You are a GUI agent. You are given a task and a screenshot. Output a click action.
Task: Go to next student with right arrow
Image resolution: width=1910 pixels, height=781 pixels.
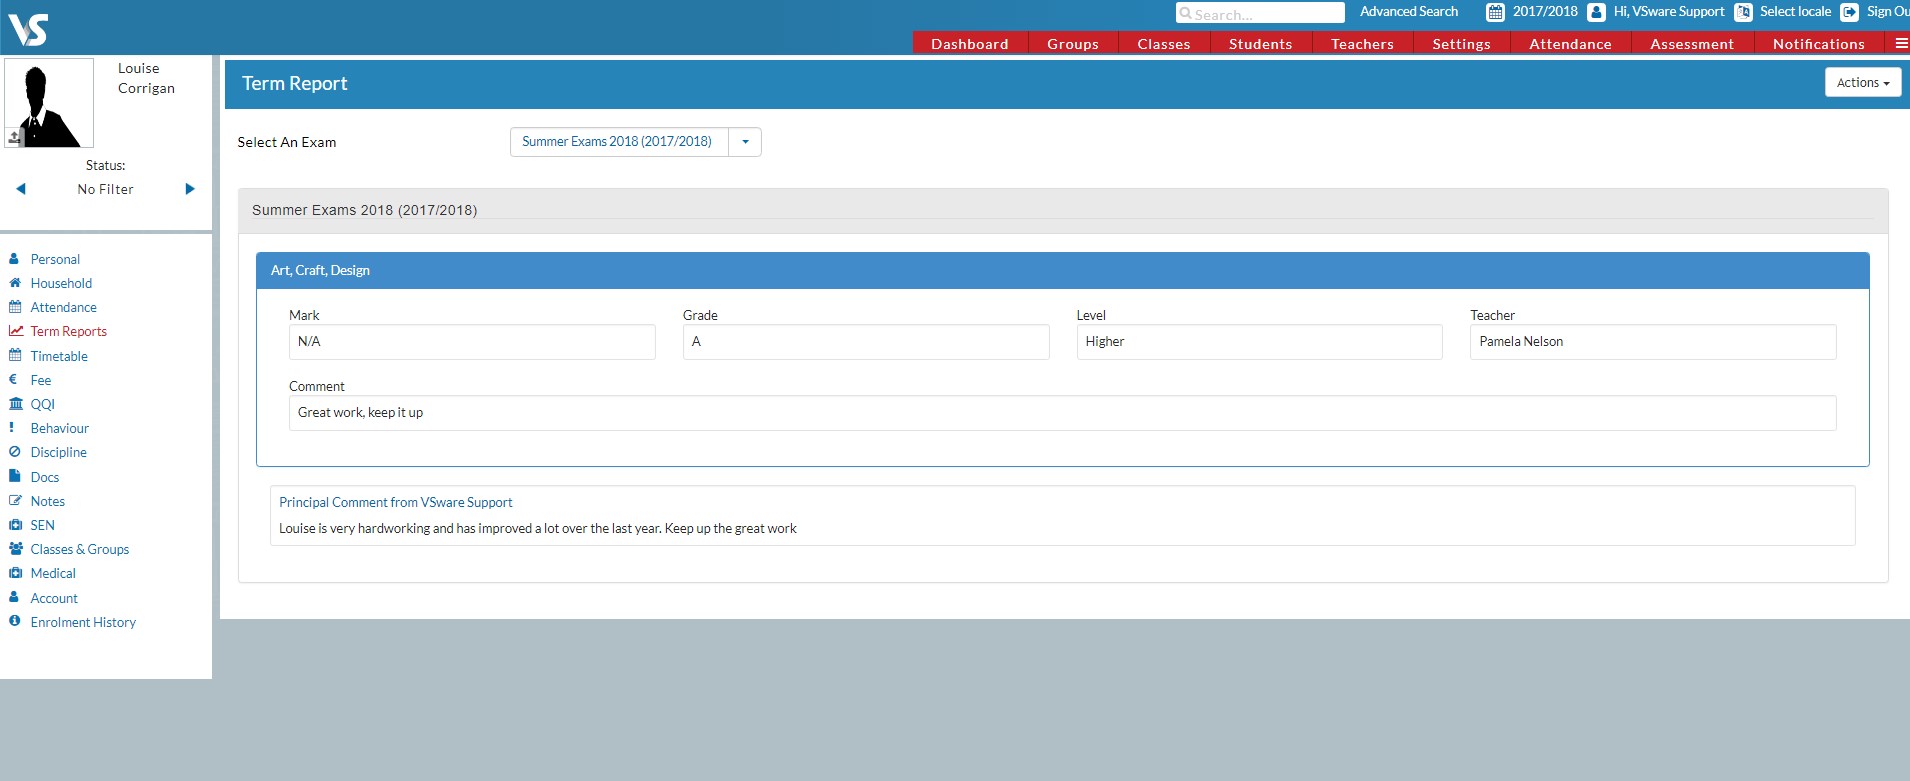tap(190, 189)
